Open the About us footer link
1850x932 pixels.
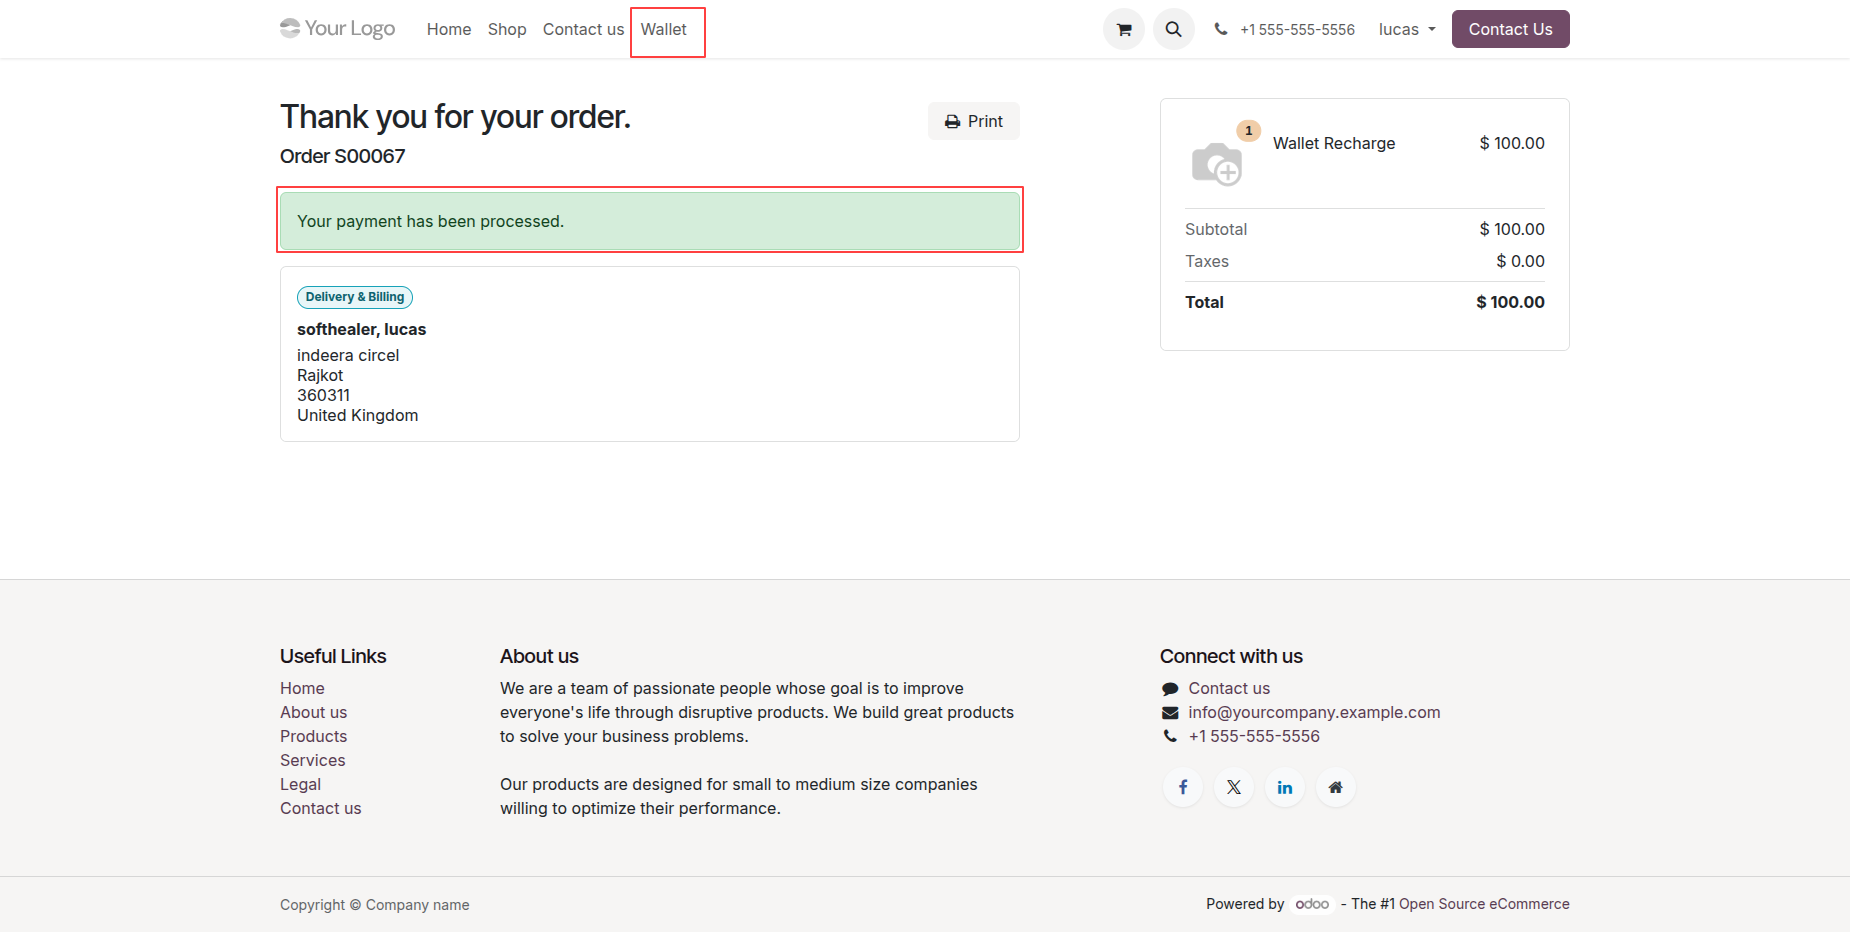[x=313, y=712]
